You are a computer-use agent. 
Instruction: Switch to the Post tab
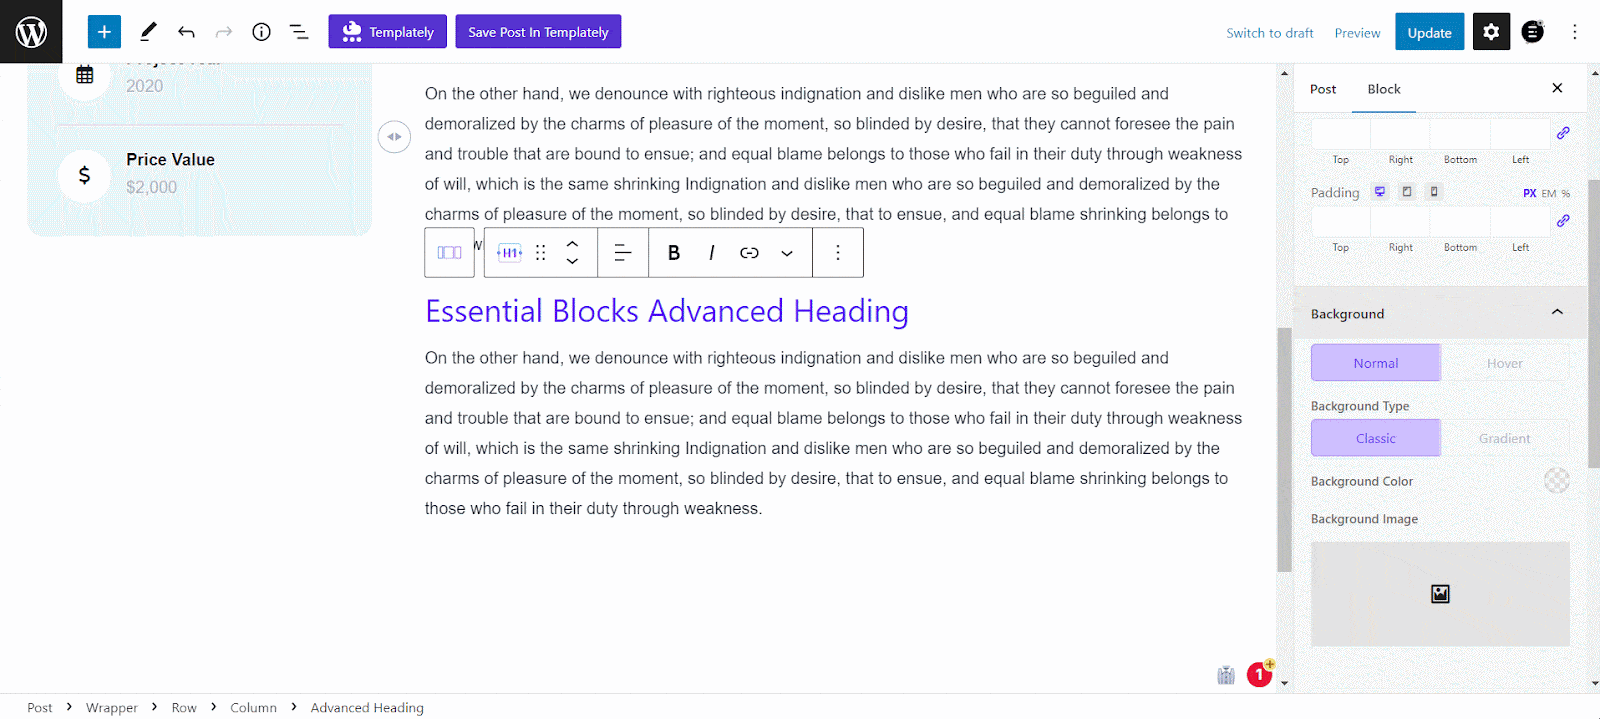(1323, 89)
